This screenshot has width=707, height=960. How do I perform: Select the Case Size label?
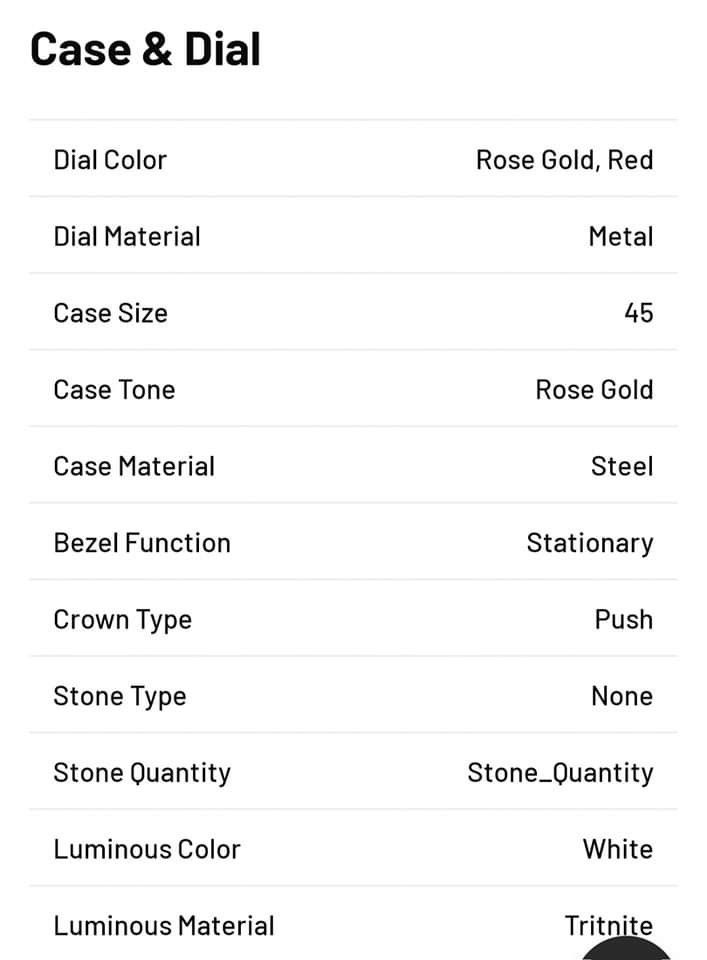point(111,313)
